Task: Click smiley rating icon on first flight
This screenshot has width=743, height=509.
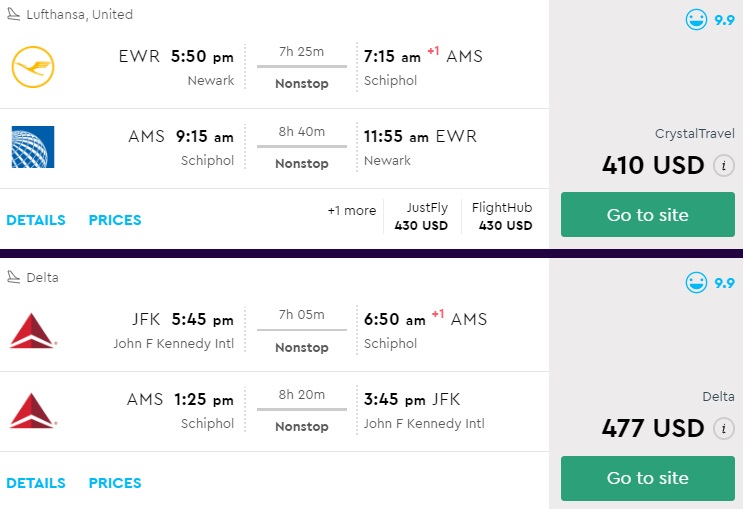Action: [x=696, y=19]
